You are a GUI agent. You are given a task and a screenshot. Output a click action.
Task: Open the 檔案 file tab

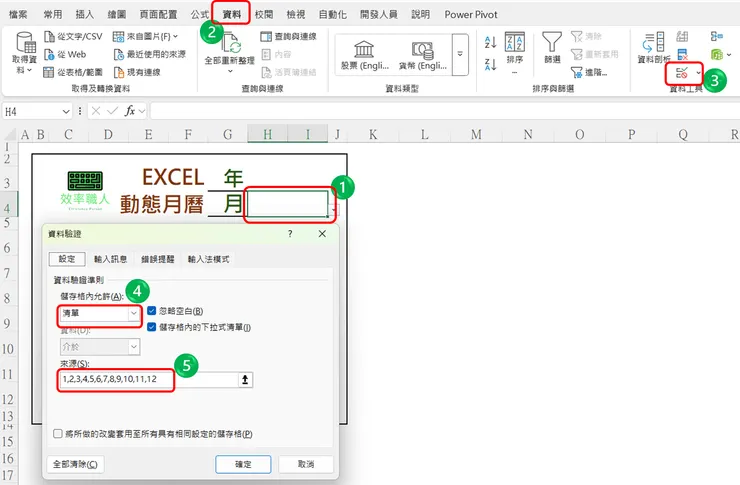18,15
